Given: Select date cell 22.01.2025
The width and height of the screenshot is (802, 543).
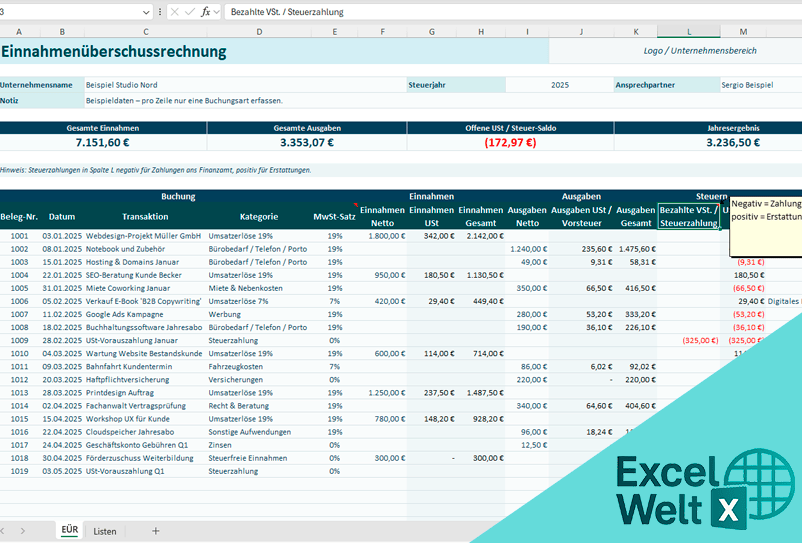Looking at the screenshot, I should (x=62, y=275).
